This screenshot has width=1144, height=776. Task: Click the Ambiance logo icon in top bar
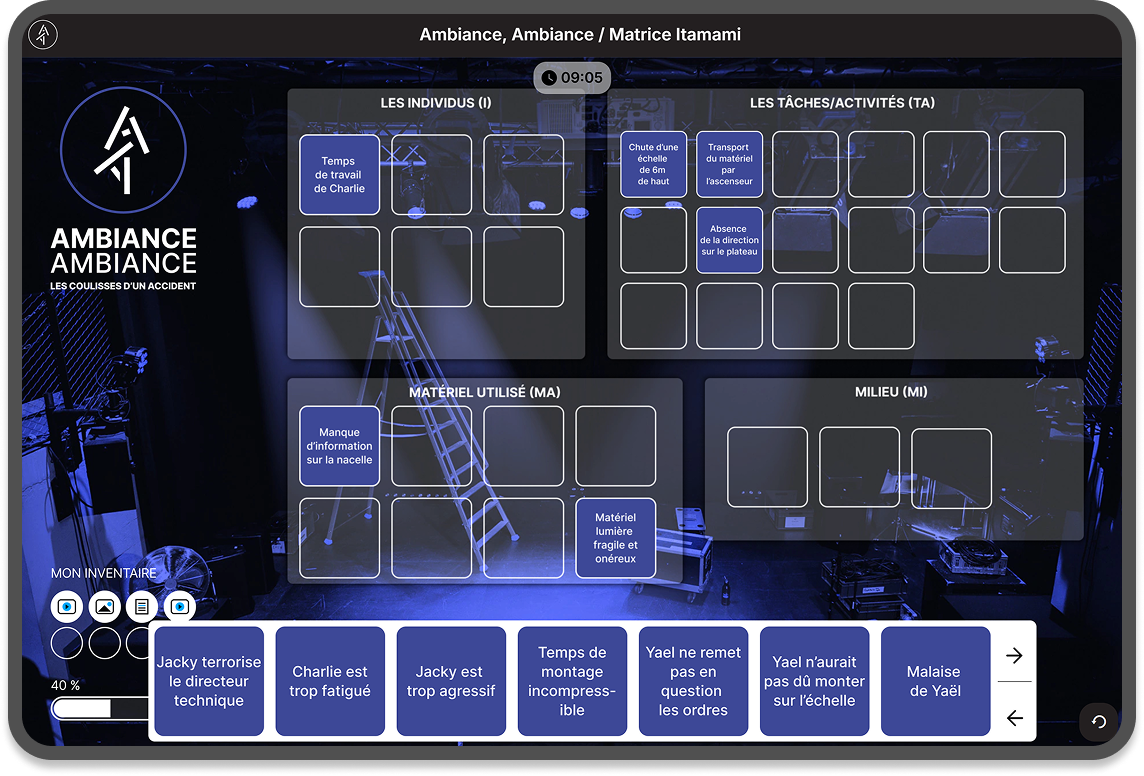43,35
